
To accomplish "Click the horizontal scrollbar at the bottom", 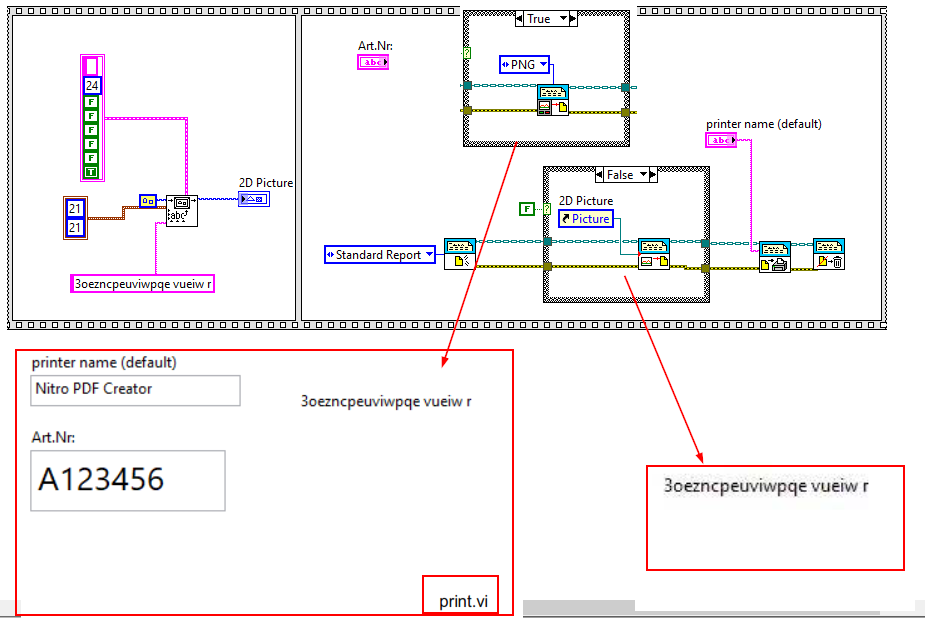I will pyautogui.click(x=579, y=606).
